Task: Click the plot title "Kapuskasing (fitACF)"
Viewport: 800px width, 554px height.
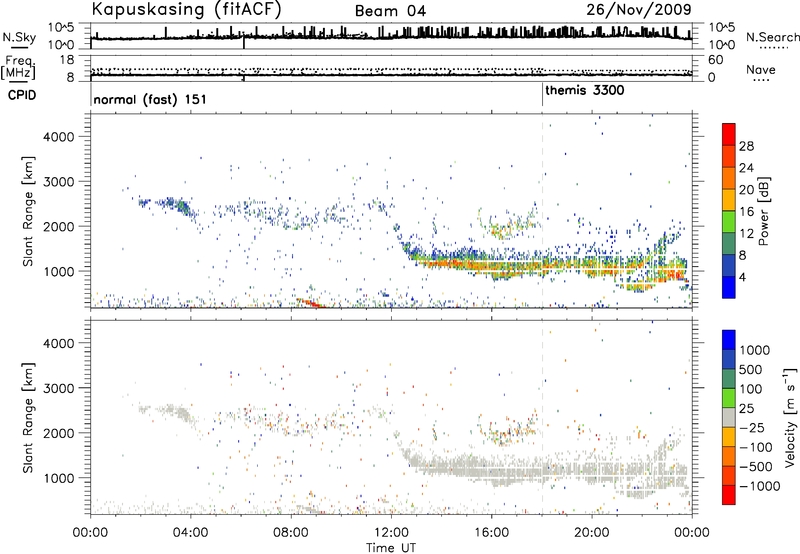Action: [187, 9]
